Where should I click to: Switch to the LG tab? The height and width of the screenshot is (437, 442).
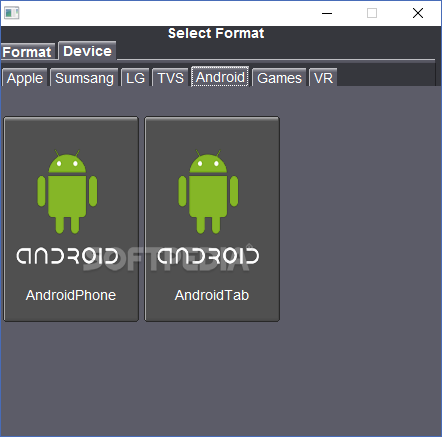click(x=135, y=78)
